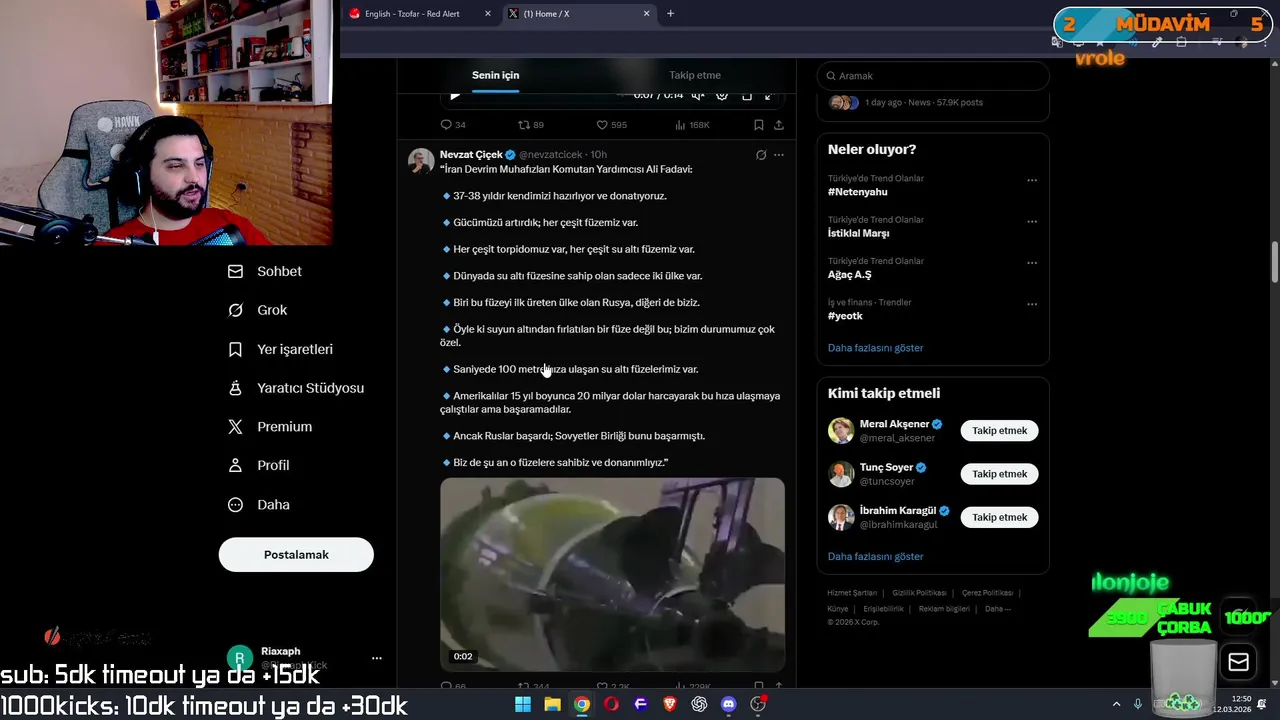Toggle top video picture-in-picture mode
This screenshot has width=1280, height=720.
click(x=746, y=95)
